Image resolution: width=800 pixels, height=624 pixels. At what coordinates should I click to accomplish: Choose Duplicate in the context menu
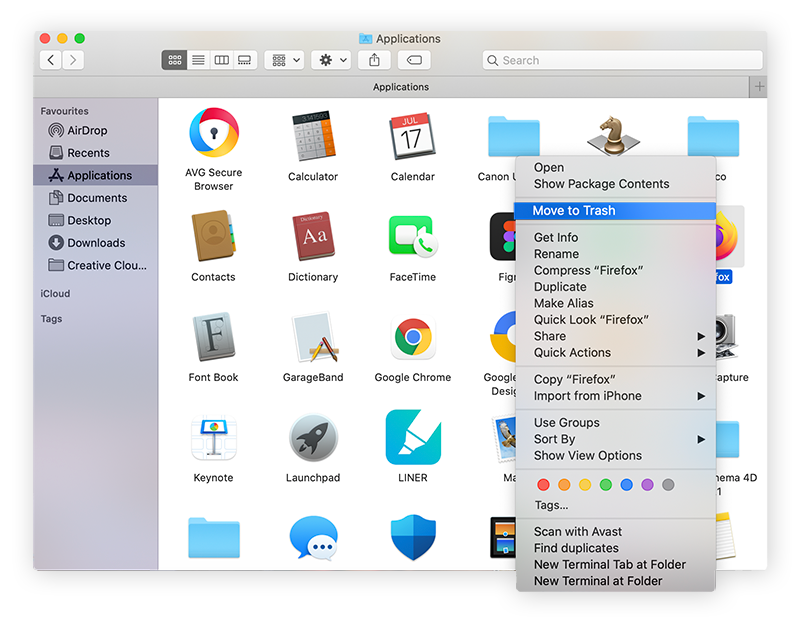[x=615, y=287]
